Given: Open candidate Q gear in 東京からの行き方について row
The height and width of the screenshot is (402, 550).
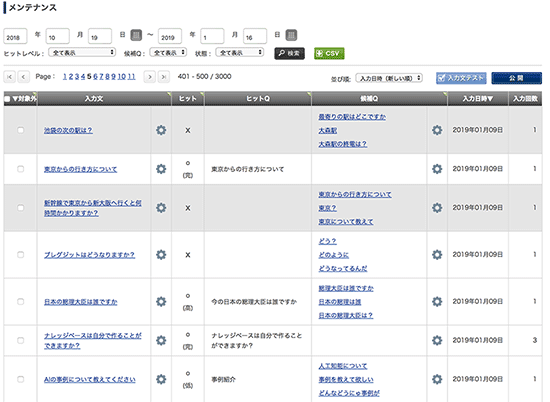Looking at the screenshot, I should [x=437, y=169].
